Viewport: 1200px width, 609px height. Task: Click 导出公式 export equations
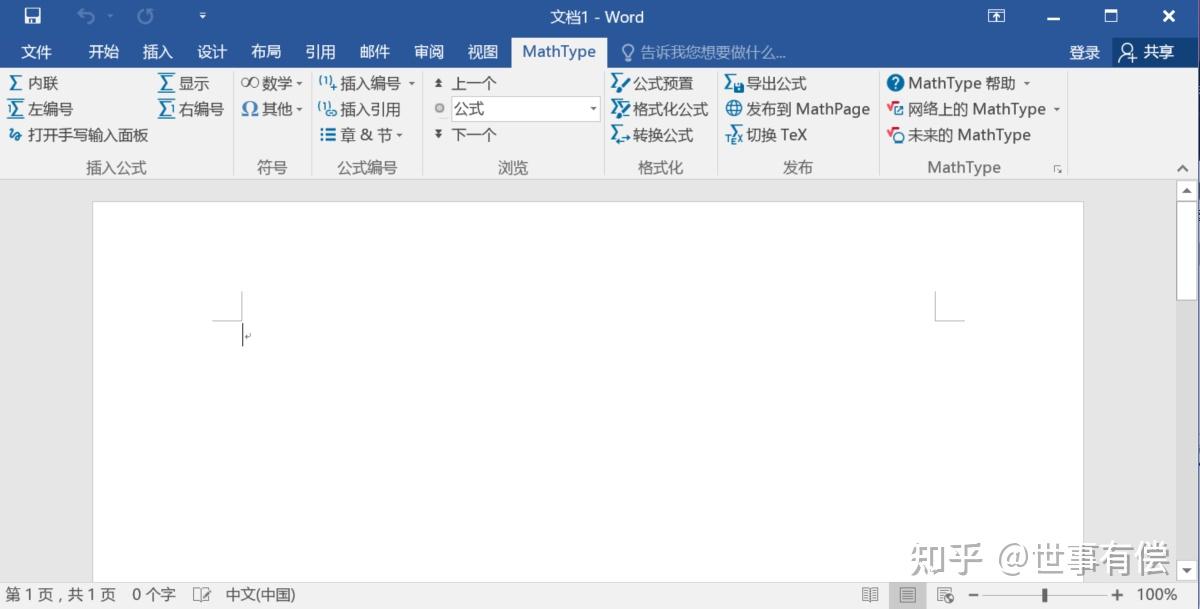(x=765, y=83)
